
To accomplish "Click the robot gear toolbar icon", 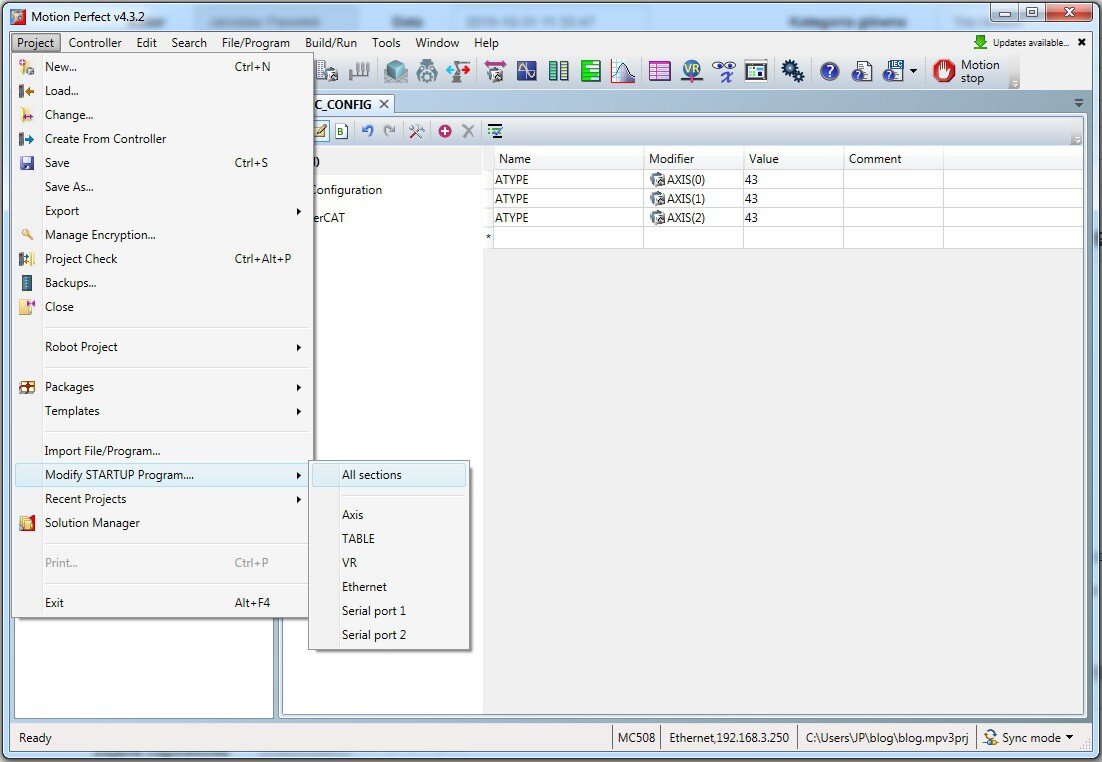I will pyautogui.click(x=427, y=71).
